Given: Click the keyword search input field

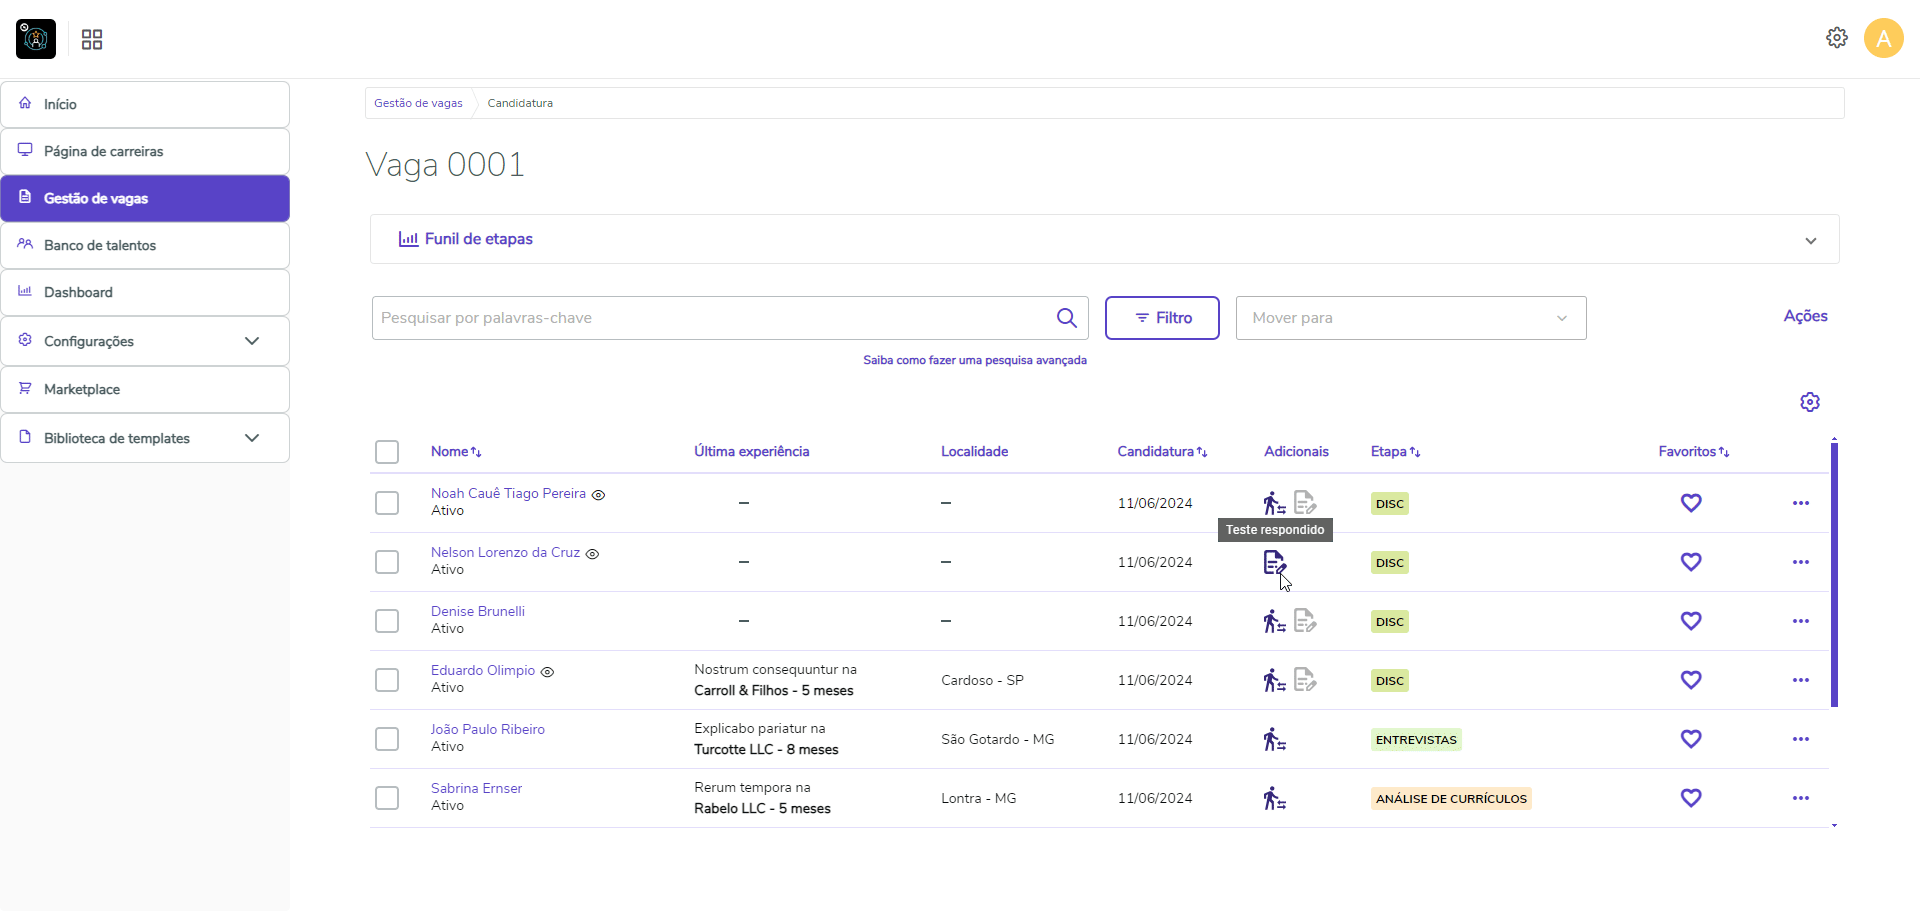Looking at the screenshot, I should coord(710,318).
